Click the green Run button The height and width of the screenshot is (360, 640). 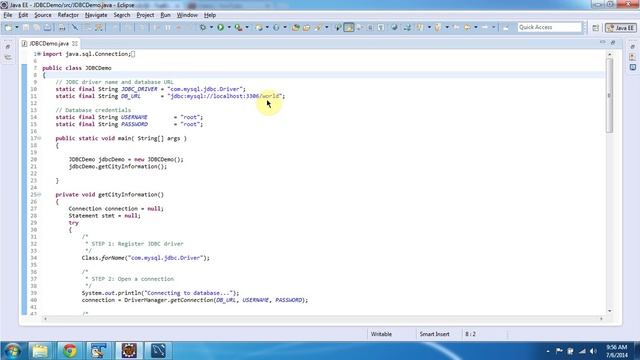point(220,27)
